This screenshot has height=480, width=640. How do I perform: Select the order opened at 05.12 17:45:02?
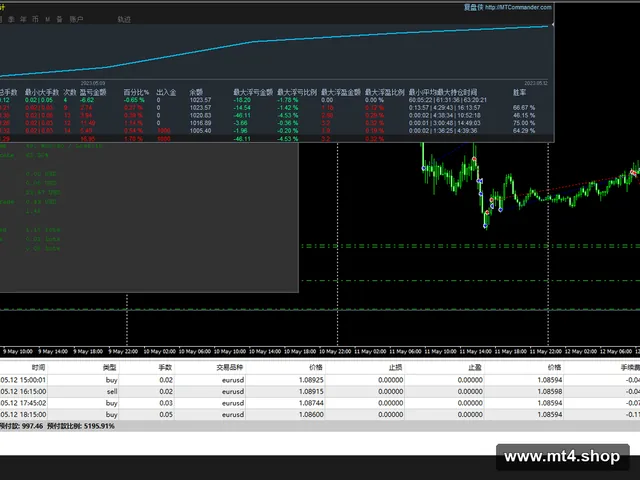[320, 403]
